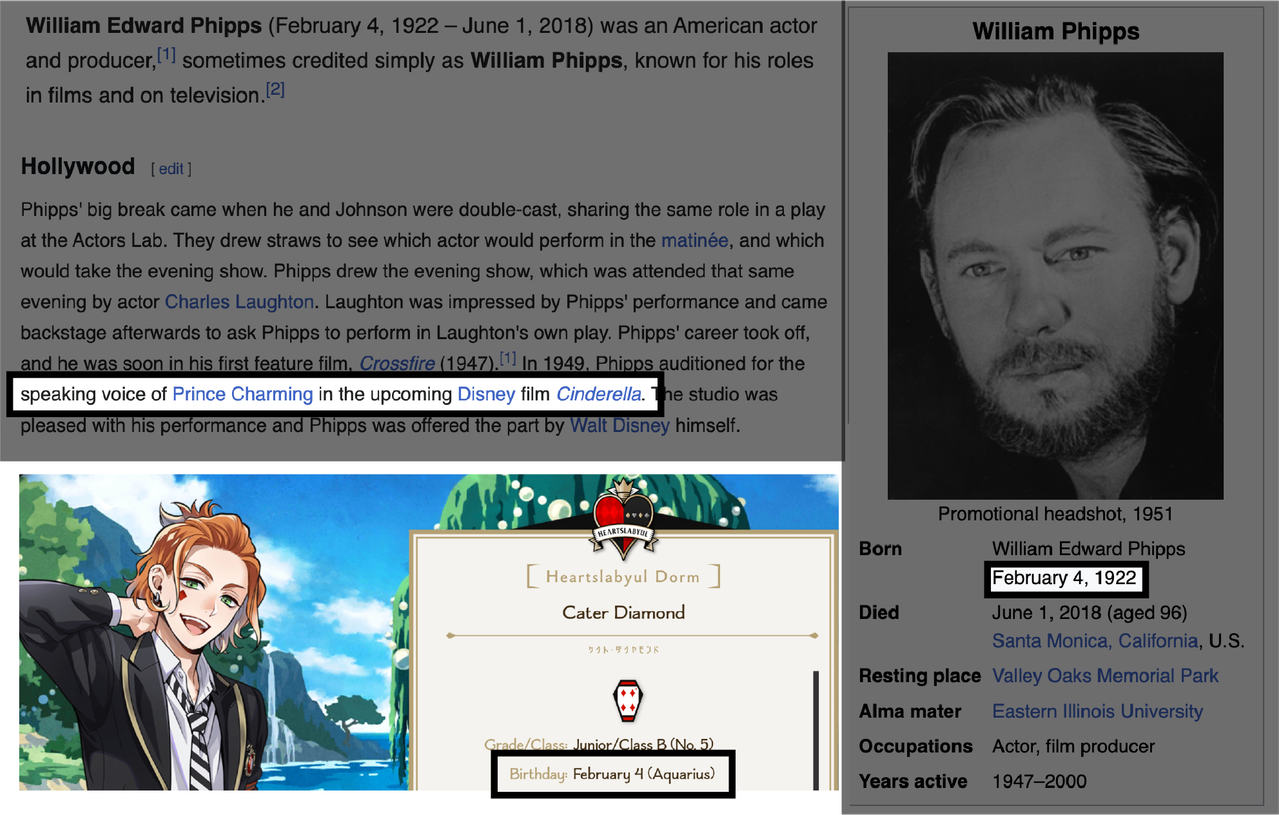Open the Crossfire film link

pyautogui.click(x=397, y=363)
